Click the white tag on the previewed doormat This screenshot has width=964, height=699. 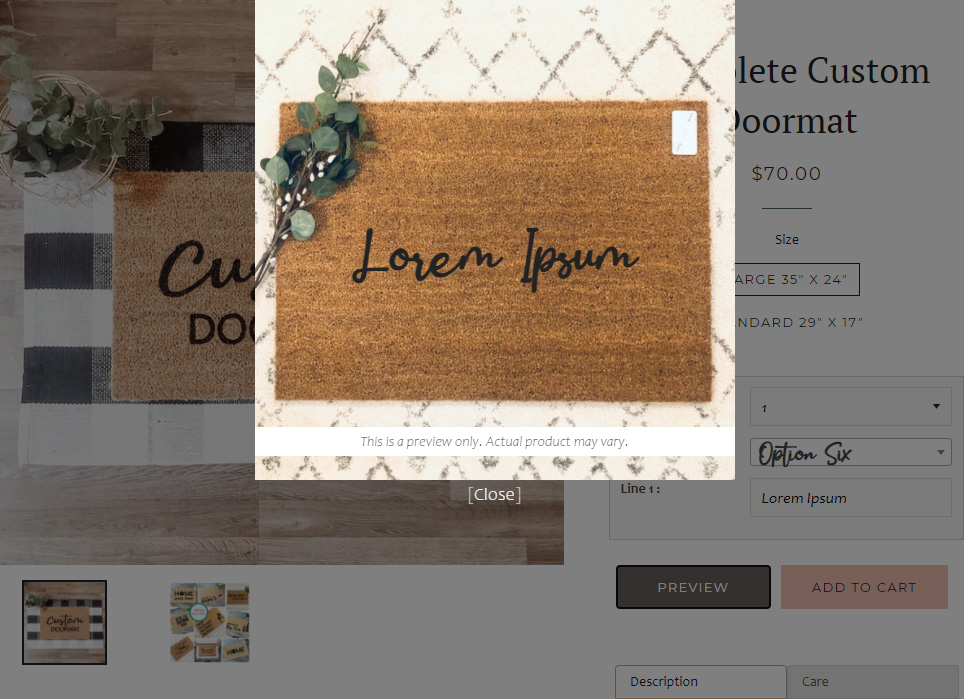point(684,132)
